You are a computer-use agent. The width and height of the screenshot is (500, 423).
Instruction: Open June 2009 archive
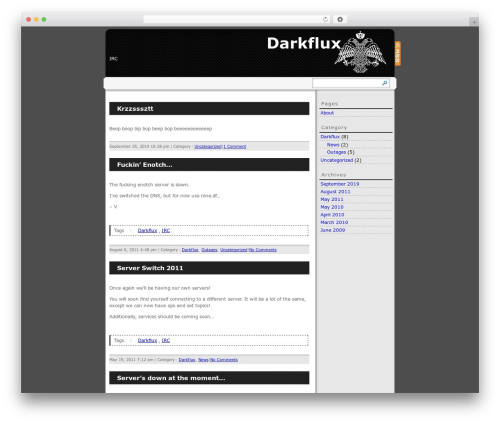tap(333, 230)
